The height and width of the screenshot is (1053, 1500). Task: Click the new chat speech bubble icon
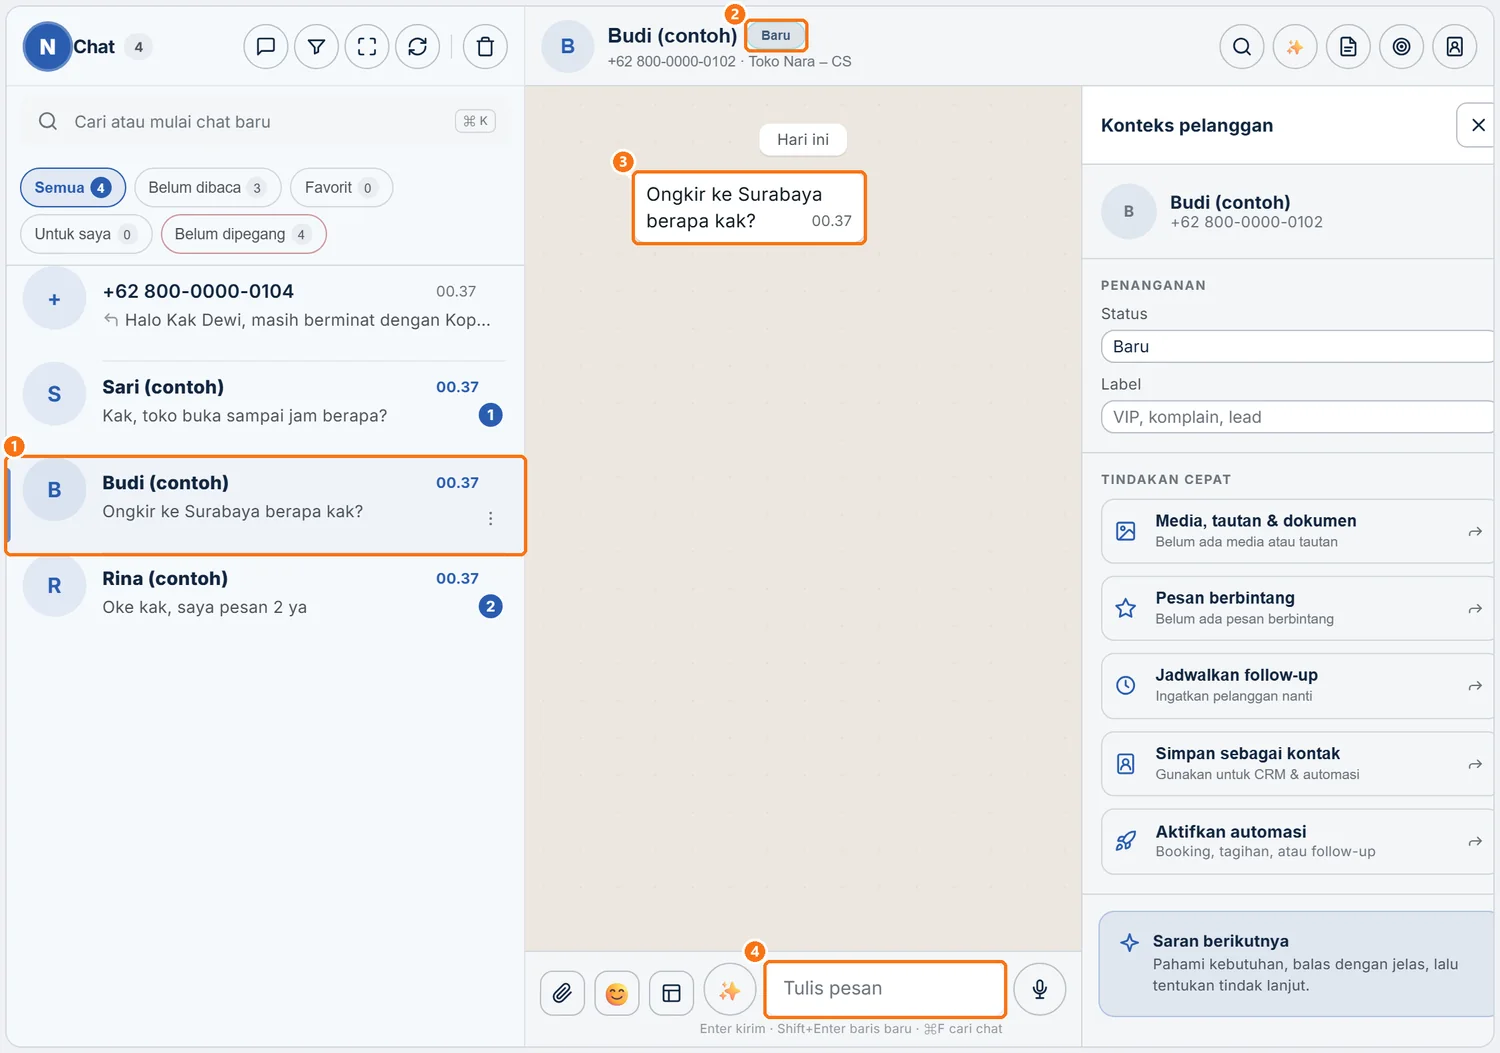click(x=266, y=46)
